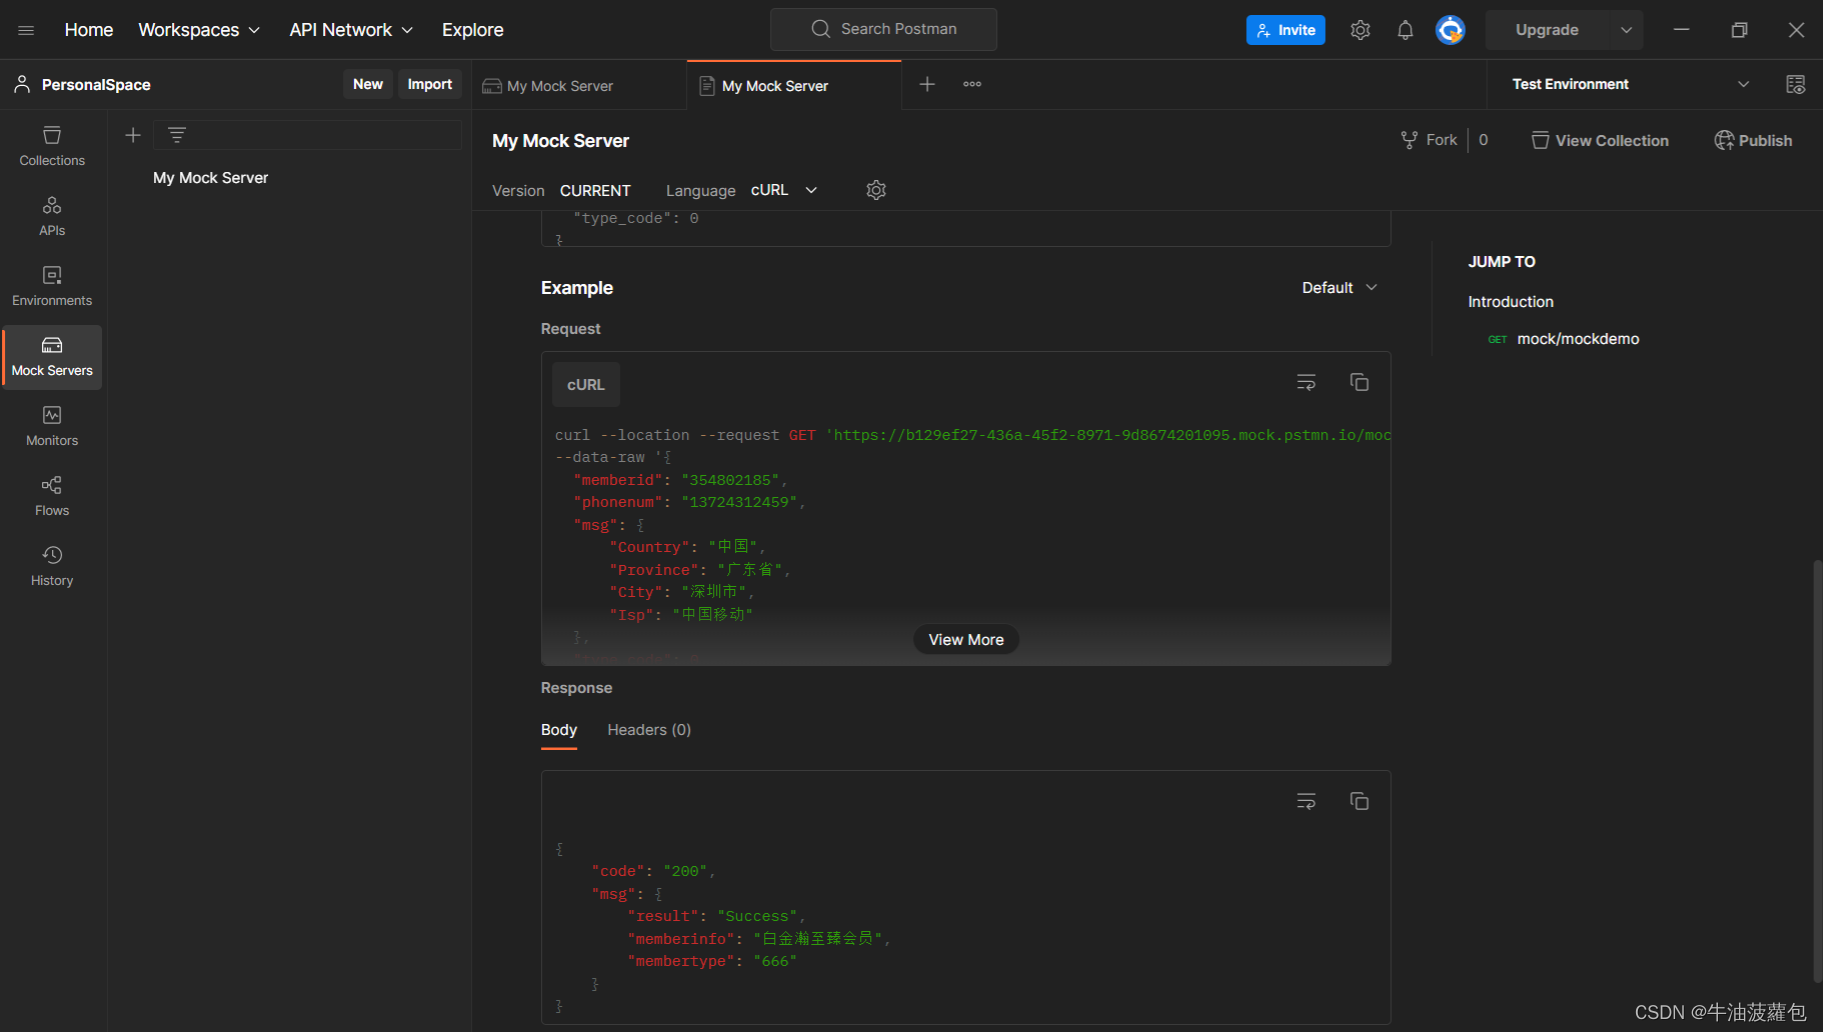
Task: Open Collections in the sidebar
Action: [52, 147]
